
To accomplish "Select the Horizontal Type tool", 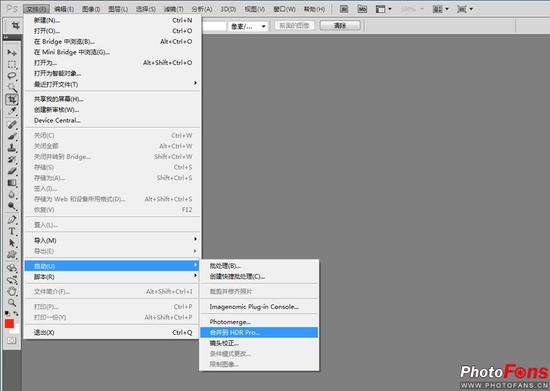I will [x=12, y=231].
